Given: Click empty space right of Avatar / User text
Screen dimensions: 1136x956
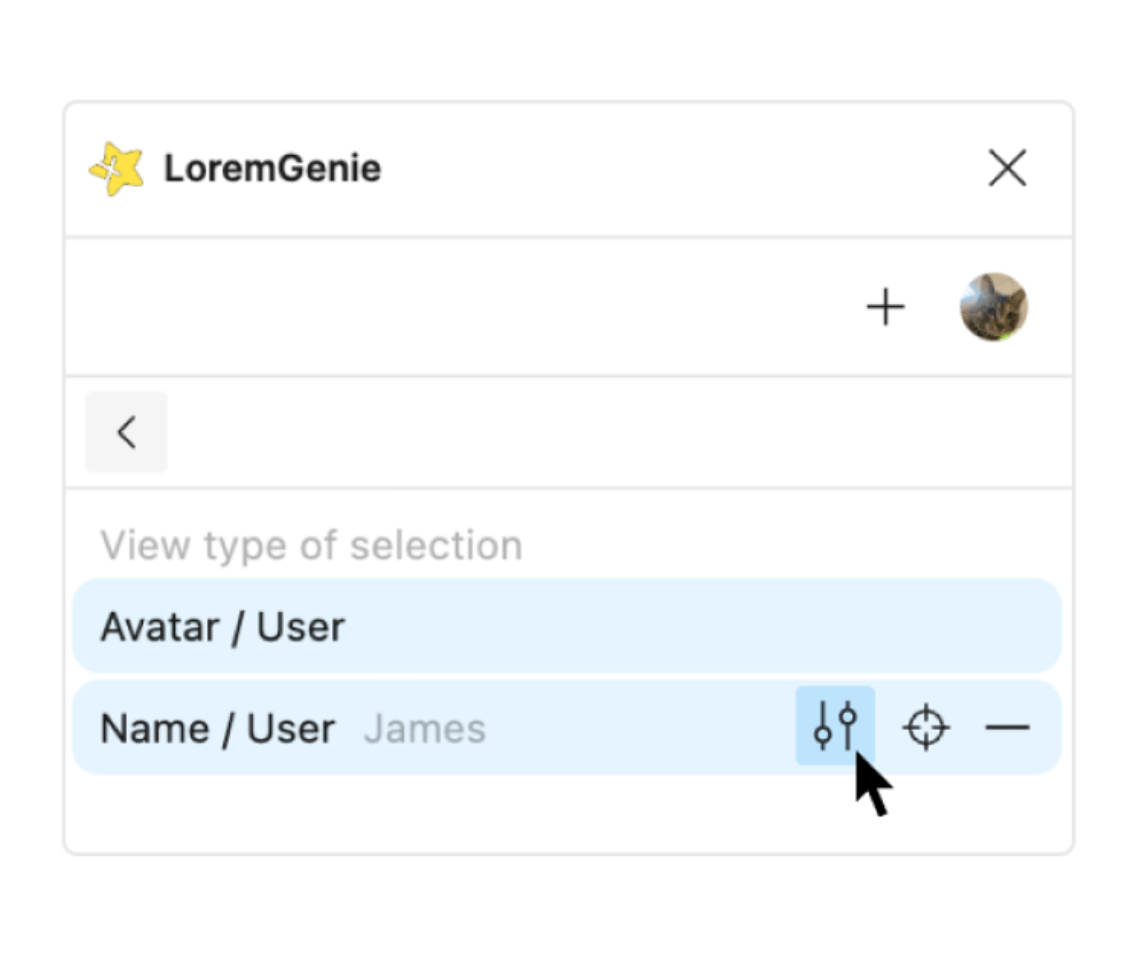Looking at the screenshot, I should (700, 626).
